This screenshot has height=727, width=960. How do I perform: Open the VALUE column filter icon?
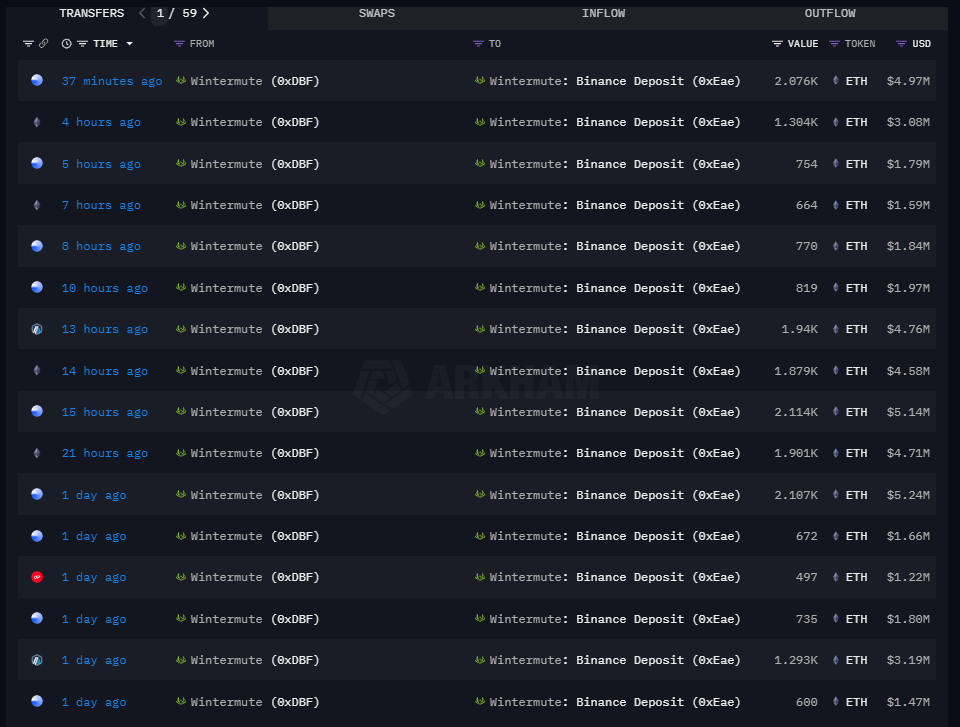click(x=777, y=43)
